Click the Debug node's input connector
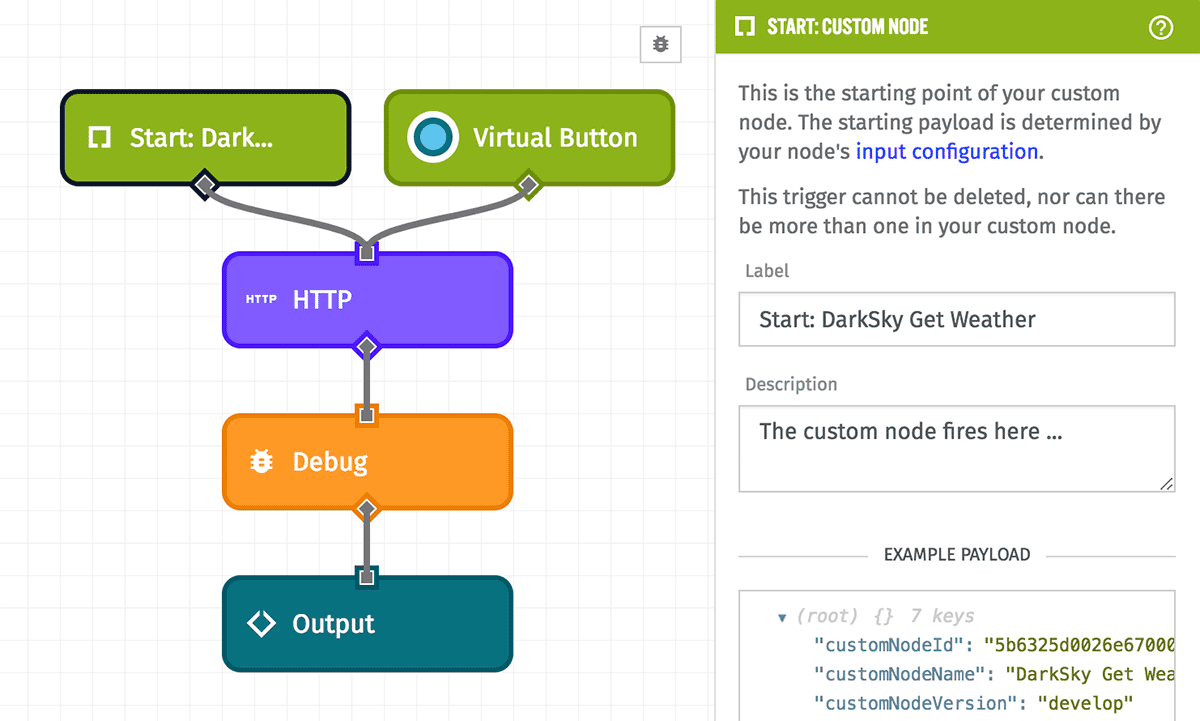The height and width of the screenshot is (721, 1200). point(367,415)
